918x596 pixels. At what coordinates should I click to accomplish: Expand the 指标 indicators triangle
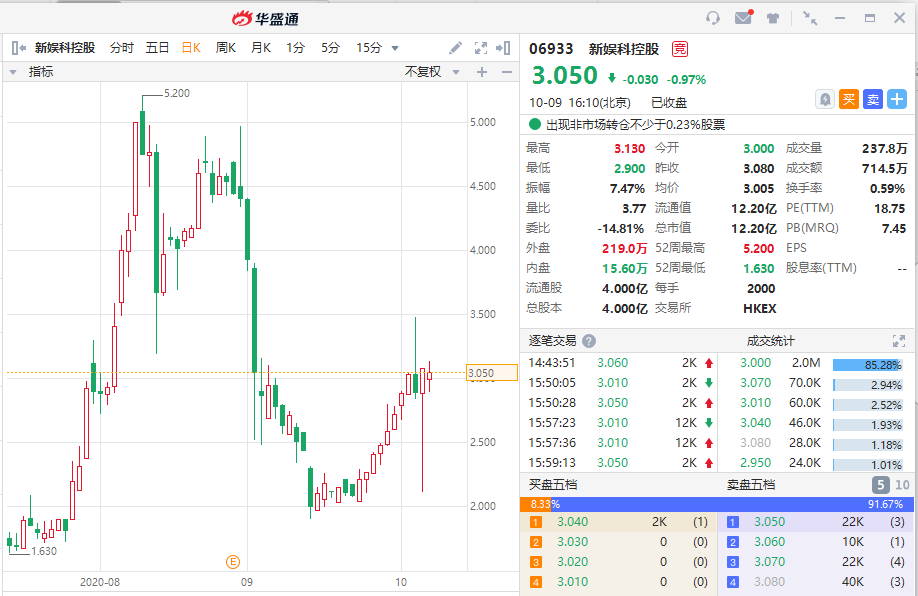13,72
